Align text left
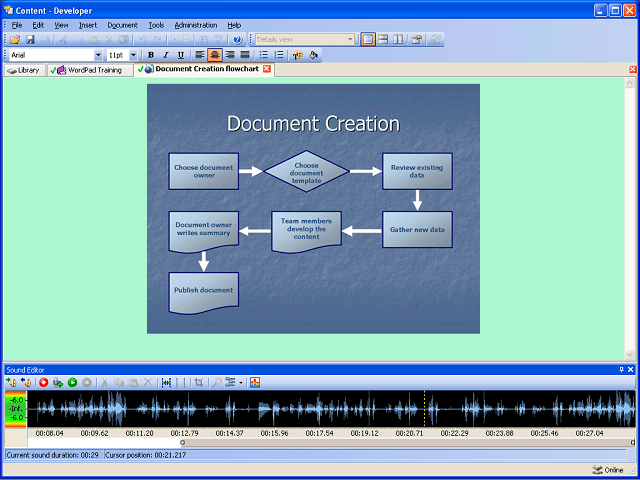Viewport: 640px width, 480px height. [199, 55]
